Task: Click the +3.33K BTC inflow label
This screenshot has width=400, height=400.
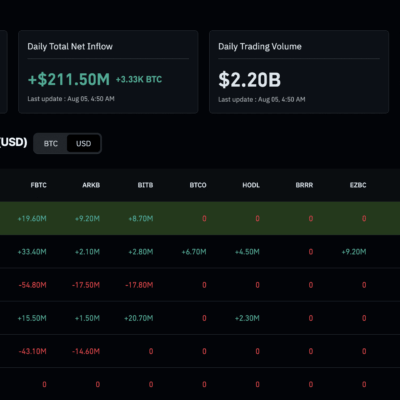Action: tap(139, 80)
